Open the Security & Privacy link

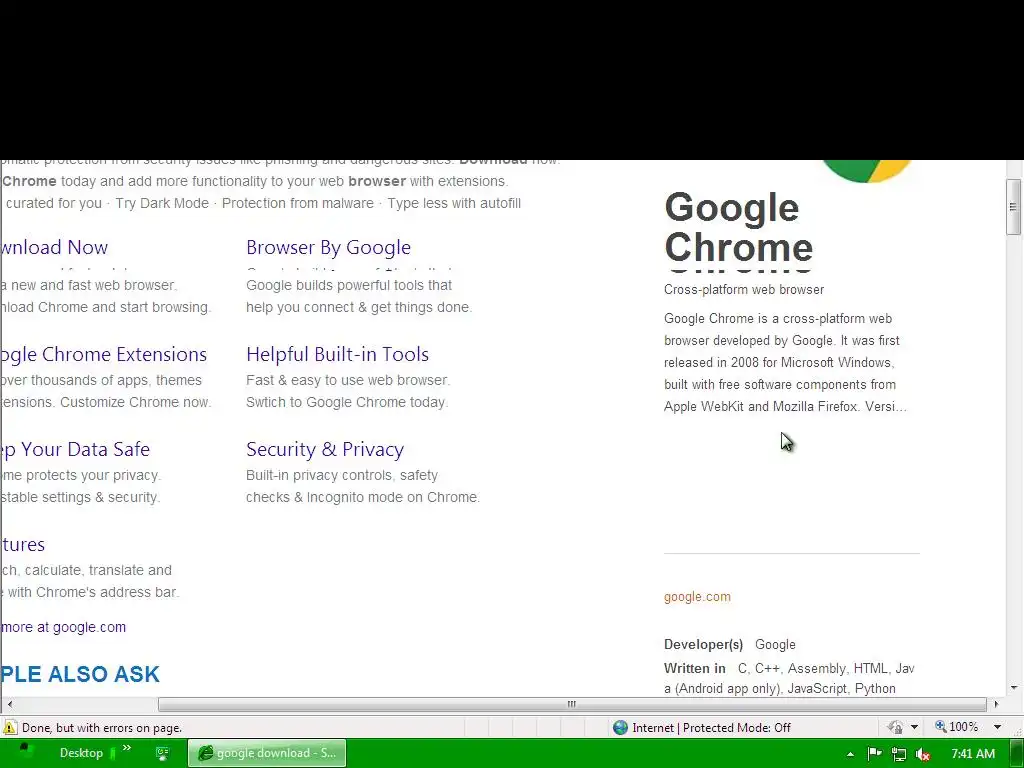pyautogui.click(x=325, y=449)
